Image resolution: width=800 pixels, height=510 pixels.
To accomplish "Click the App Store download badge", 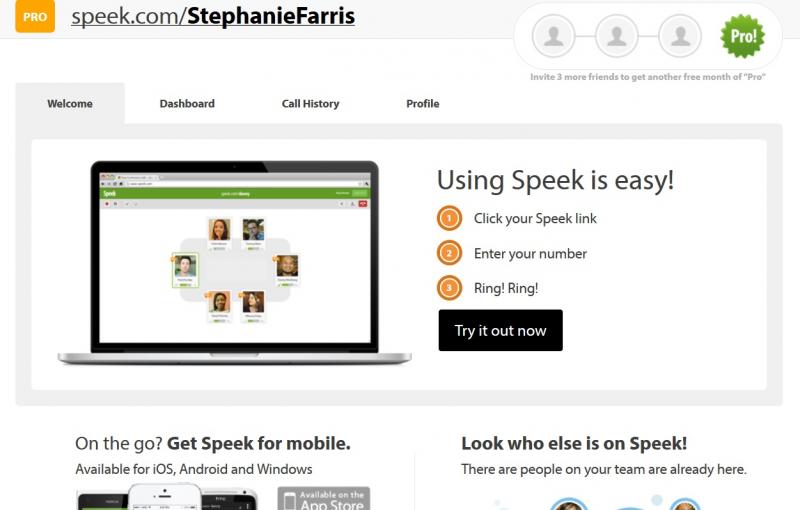I will point(324,498).
